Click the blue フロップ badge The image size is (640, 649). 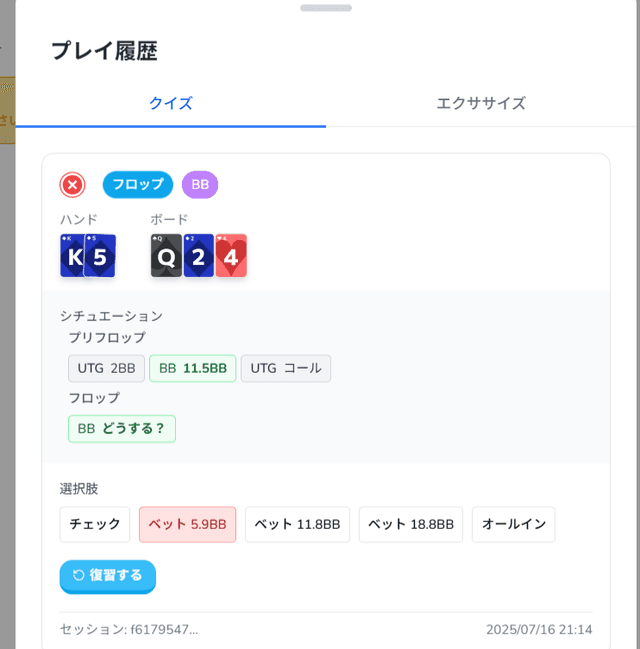[x=138, y=185]
